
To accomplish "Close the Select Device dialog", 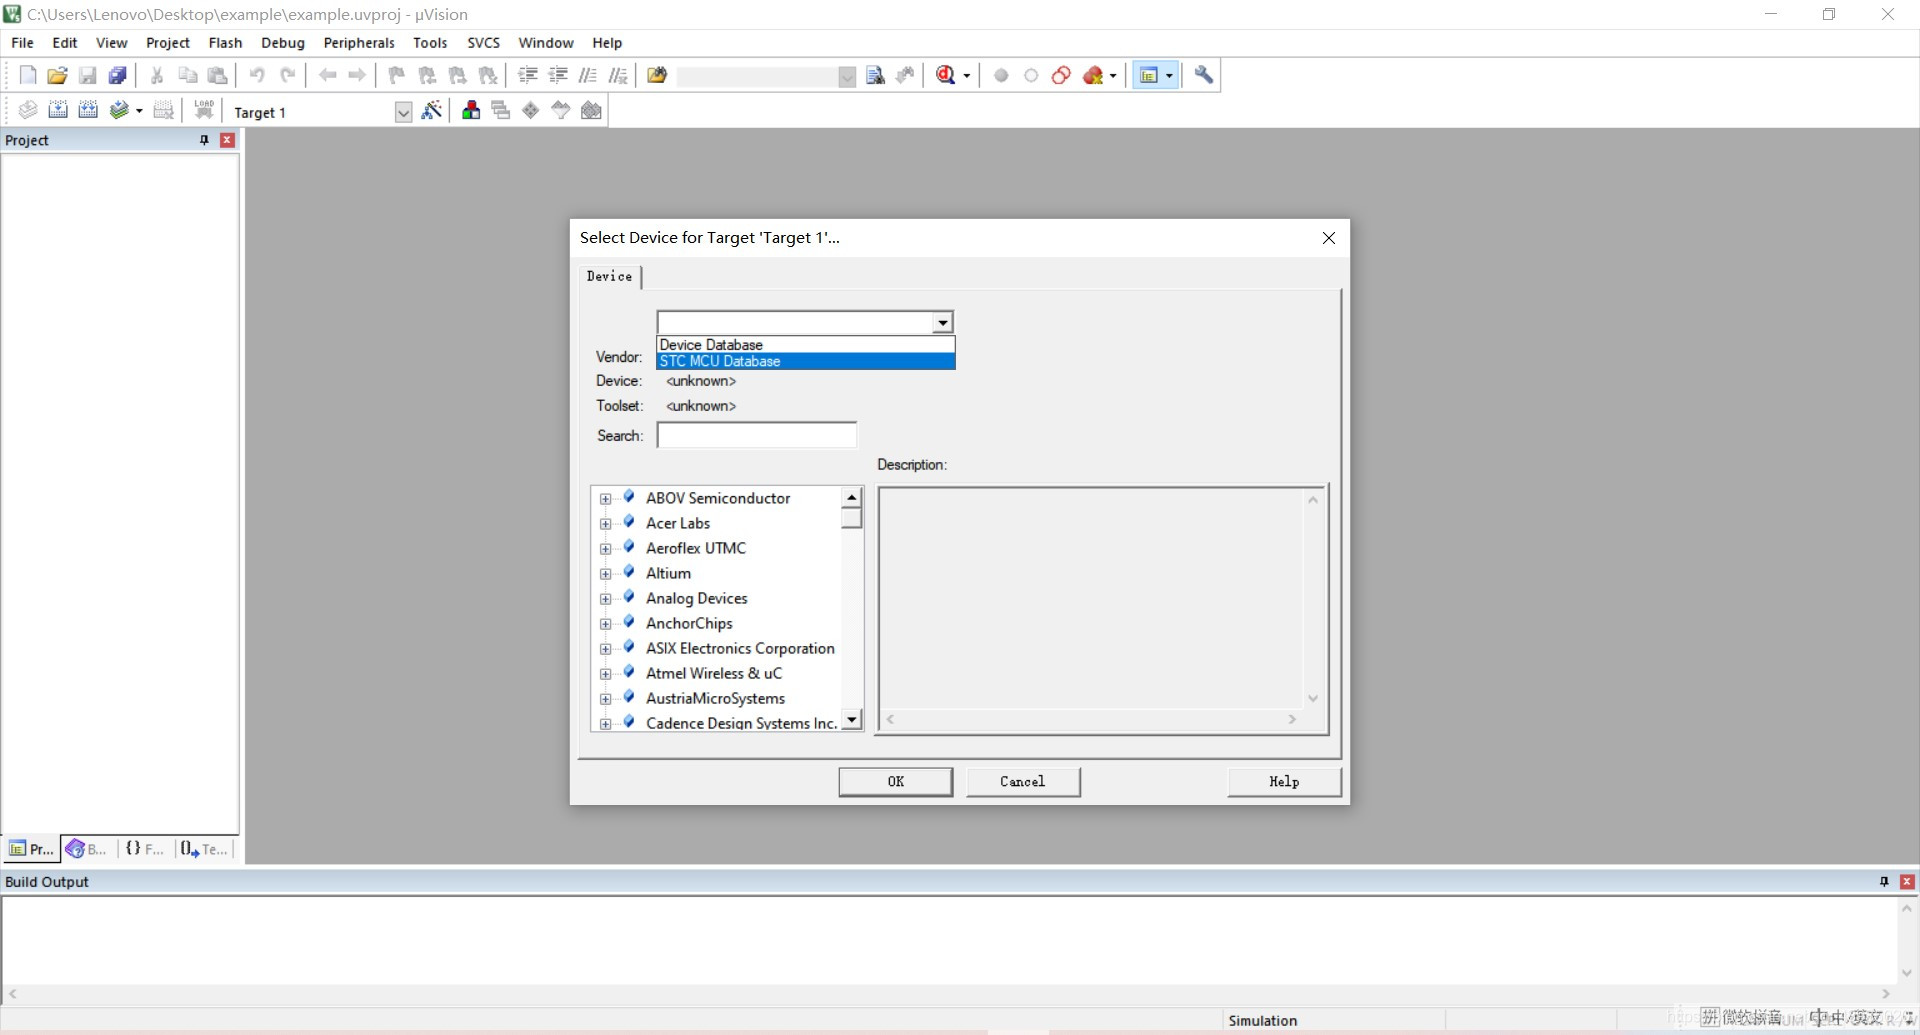I will tap(1329, 238).
